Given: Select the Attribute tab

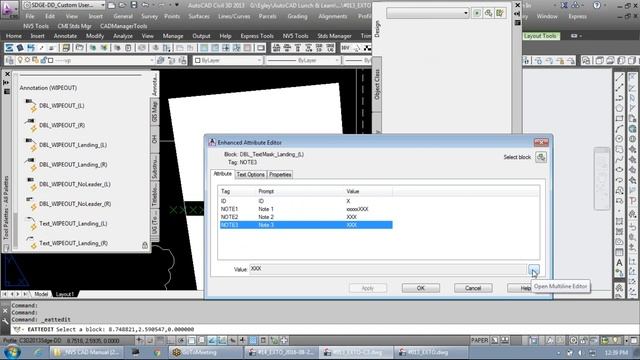Looking at the screenshot, I should click(x=222, y=174).
